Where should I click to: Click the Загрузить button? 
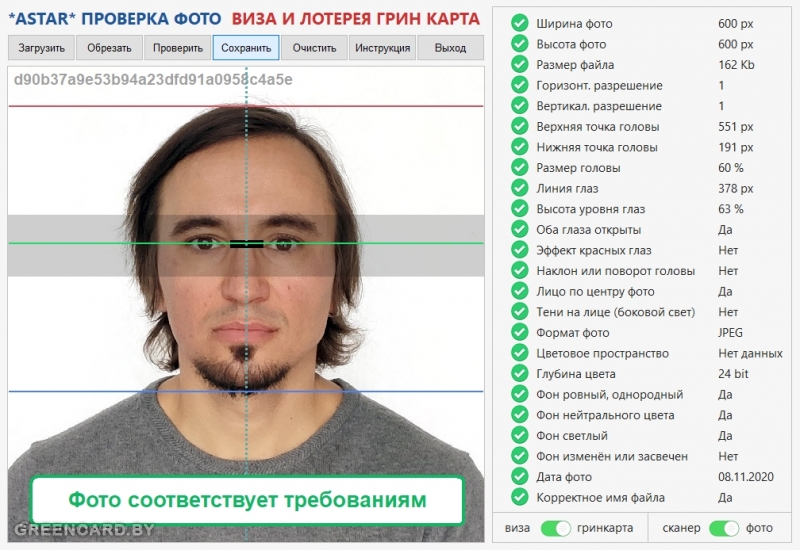click(41, 47)
